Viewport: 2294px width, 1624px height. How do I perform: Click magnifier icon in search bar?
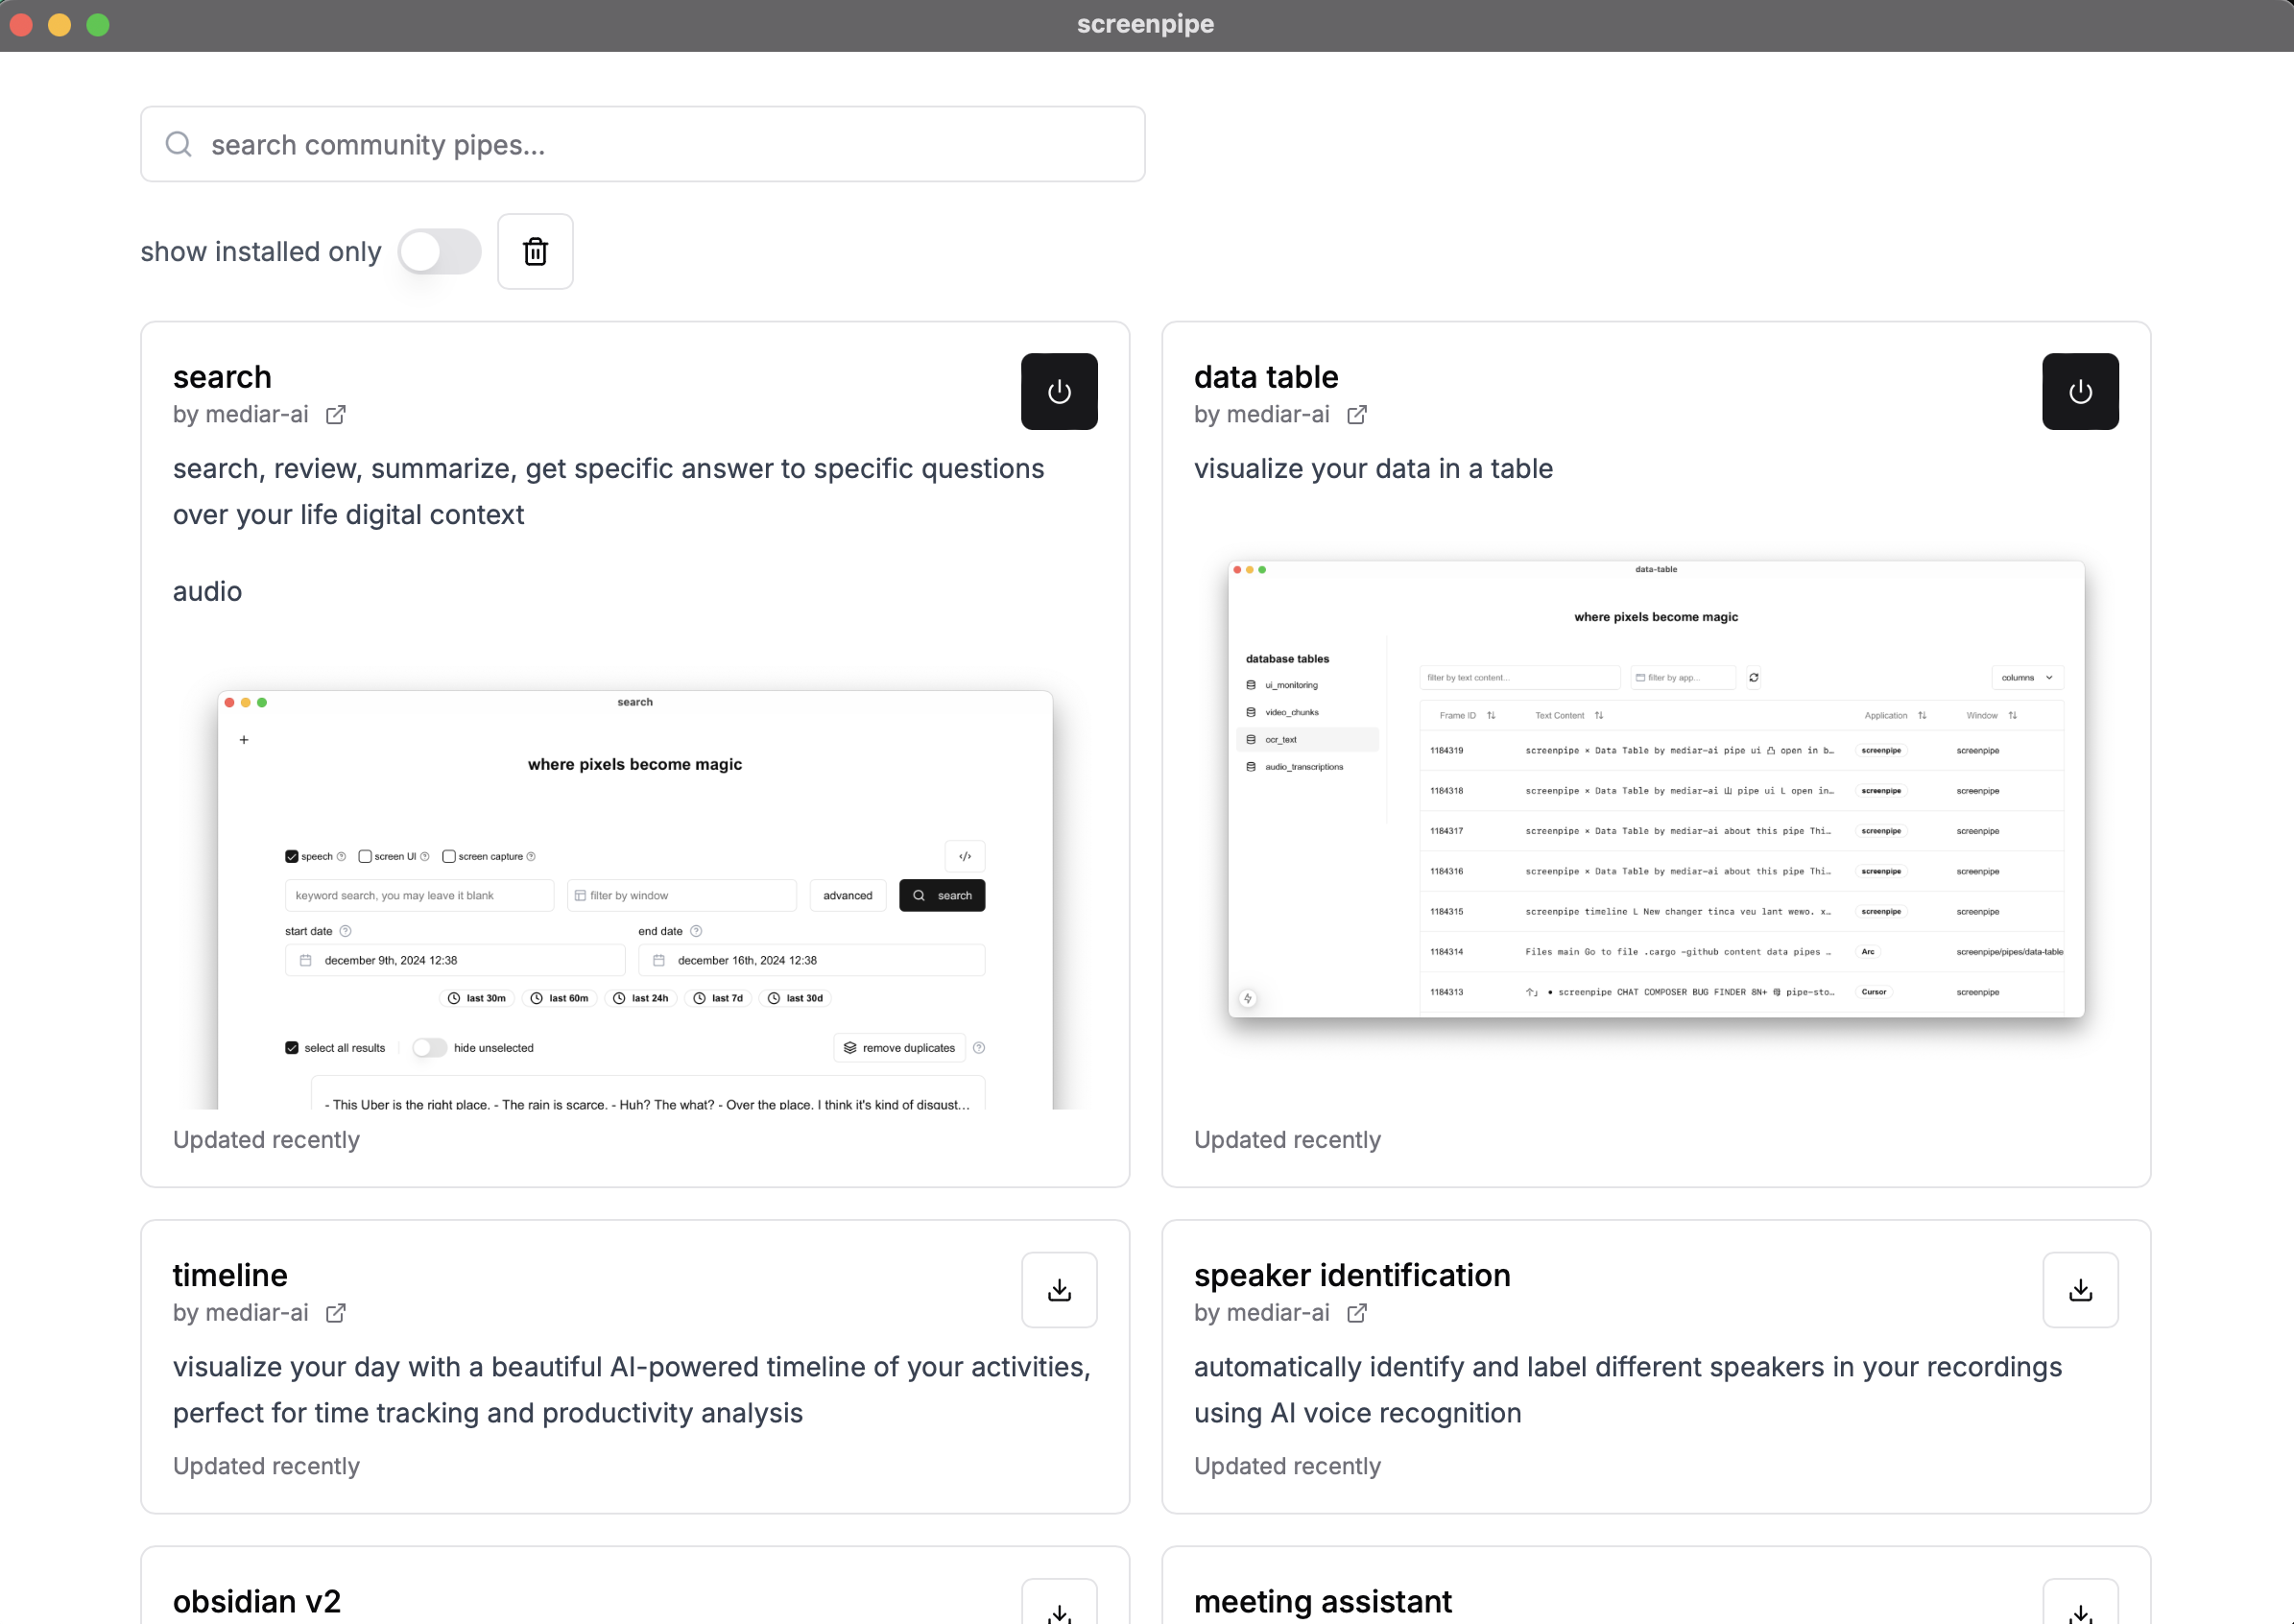(x=179, y=145)
